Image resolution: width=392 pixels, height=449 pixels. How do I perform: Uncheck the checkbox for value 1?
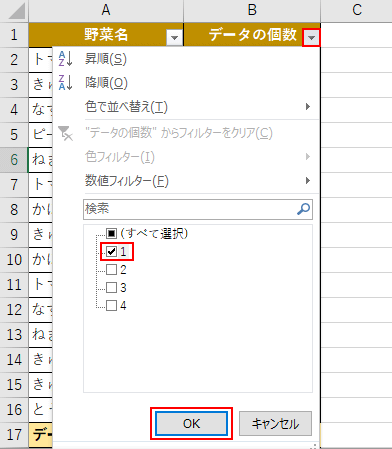tap(111, 251)
